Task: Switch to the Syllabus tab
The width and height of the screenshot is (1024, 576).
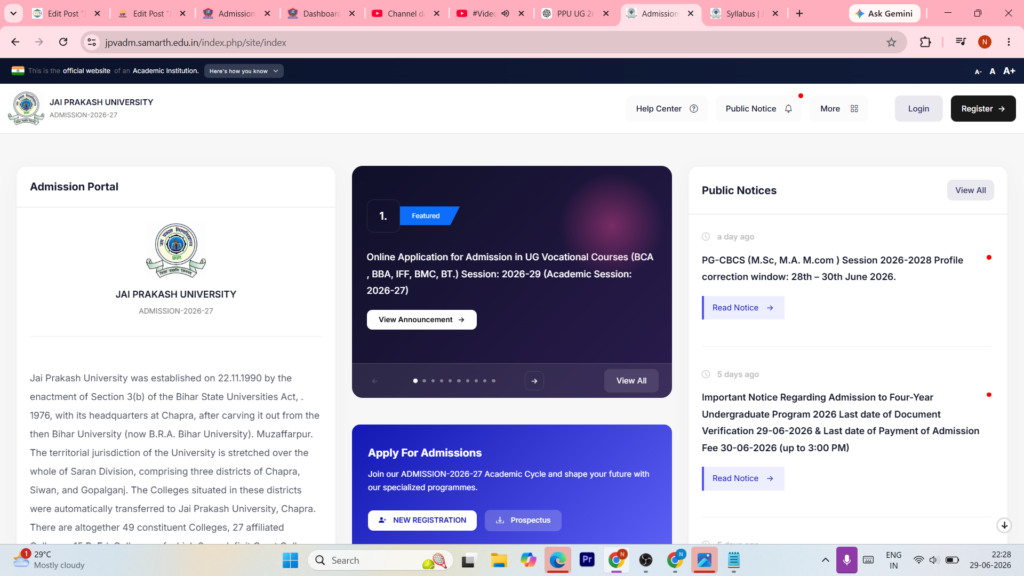Action: (742, 13)
